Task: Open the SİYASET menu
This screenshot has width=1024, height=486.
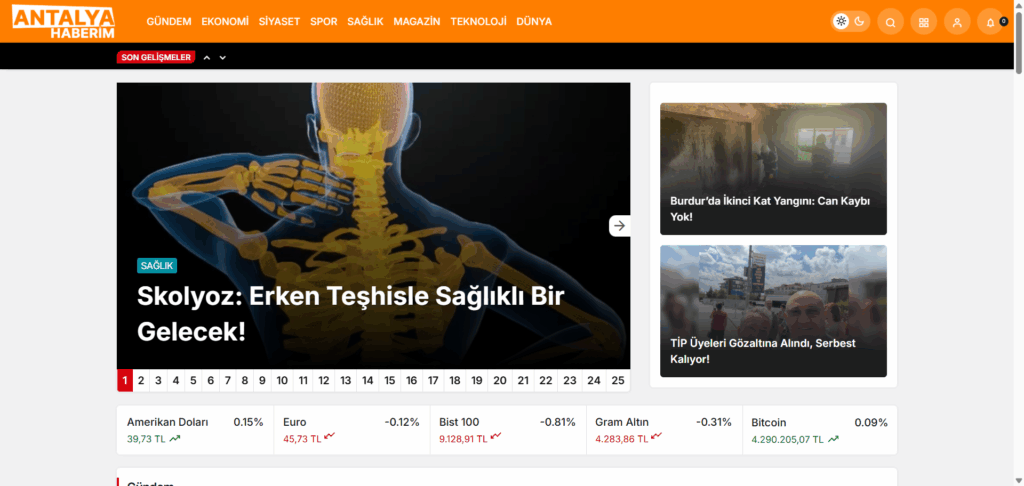Action: (280, 22)
